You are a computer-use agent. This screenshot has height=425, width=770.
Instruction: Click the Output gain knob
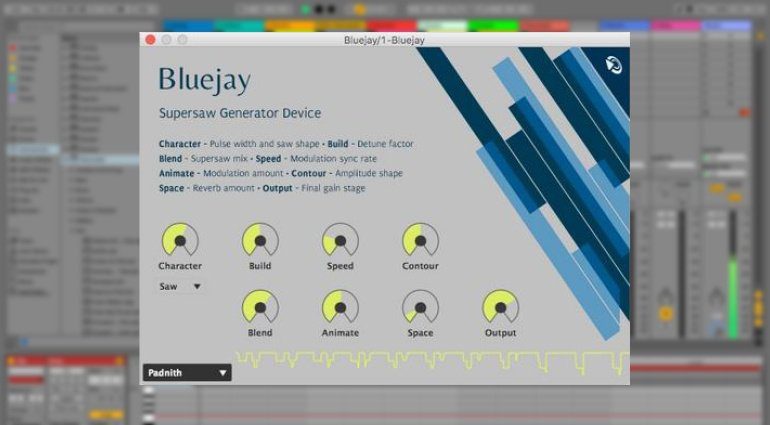point(500,307)
